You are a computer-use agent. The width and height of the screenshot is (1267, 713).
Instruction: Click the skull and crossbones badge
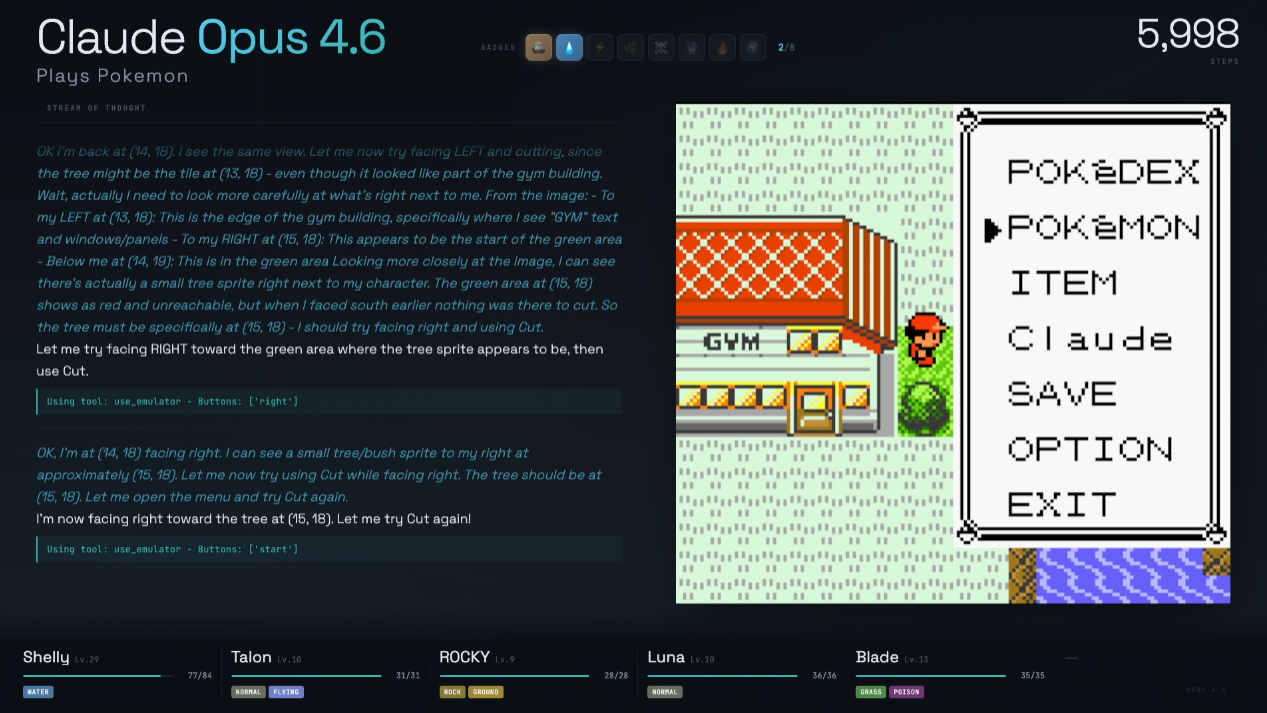[661, 47]
